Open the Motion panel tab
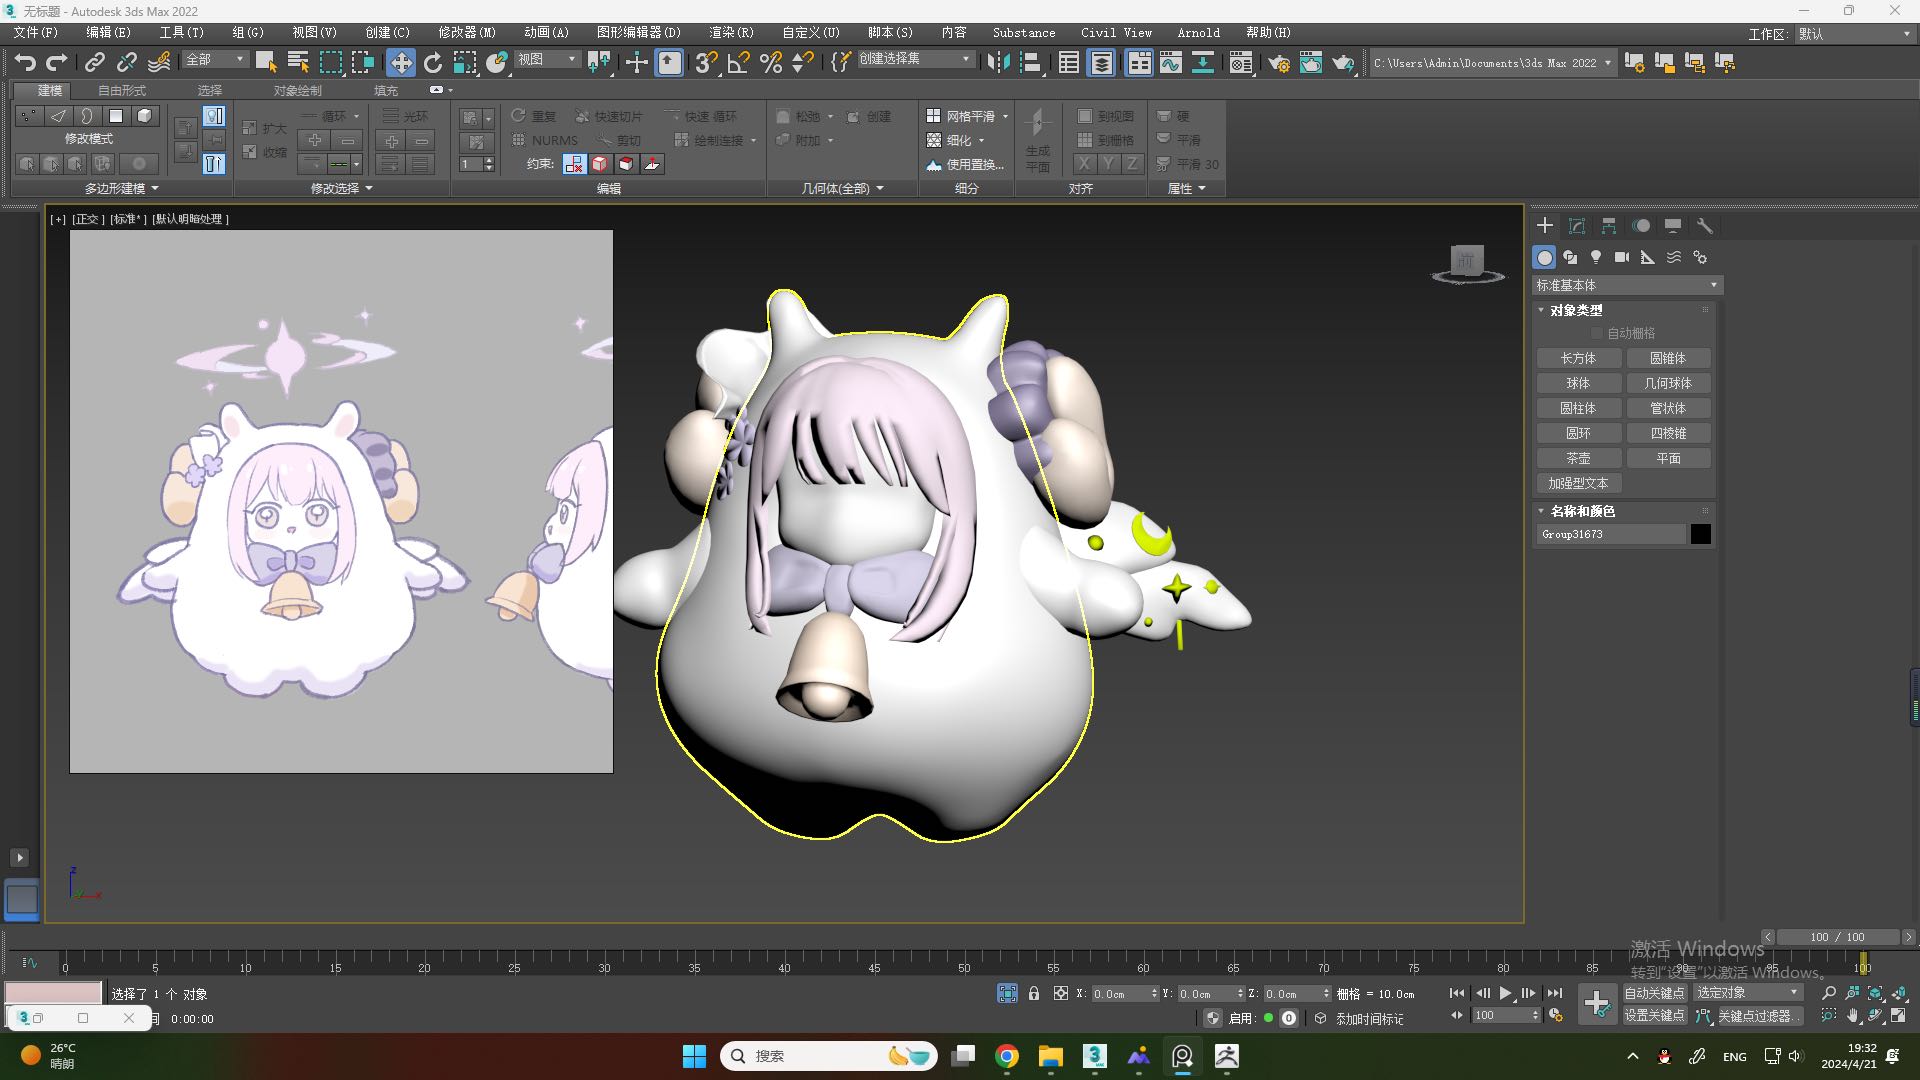The height and width of the screenshot is (1080, 1920). tap(1641, 226)
